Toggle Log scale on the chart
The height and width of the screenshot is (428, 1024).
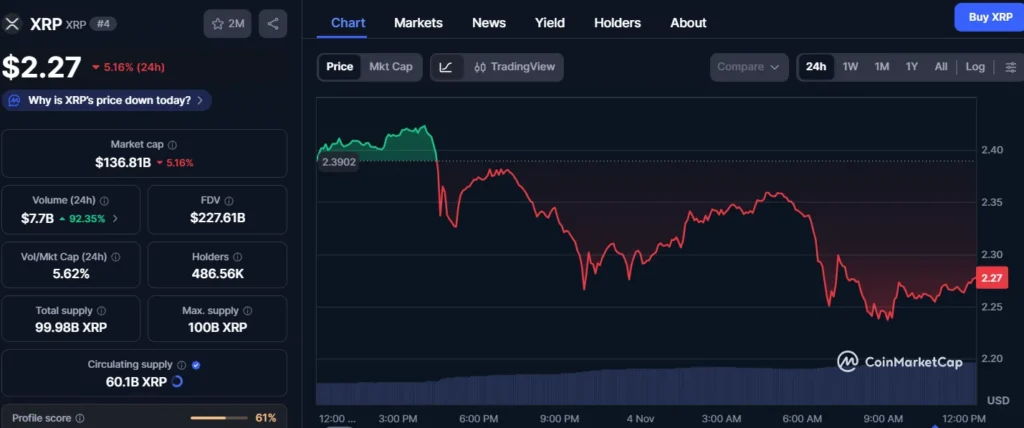(975, 67)
